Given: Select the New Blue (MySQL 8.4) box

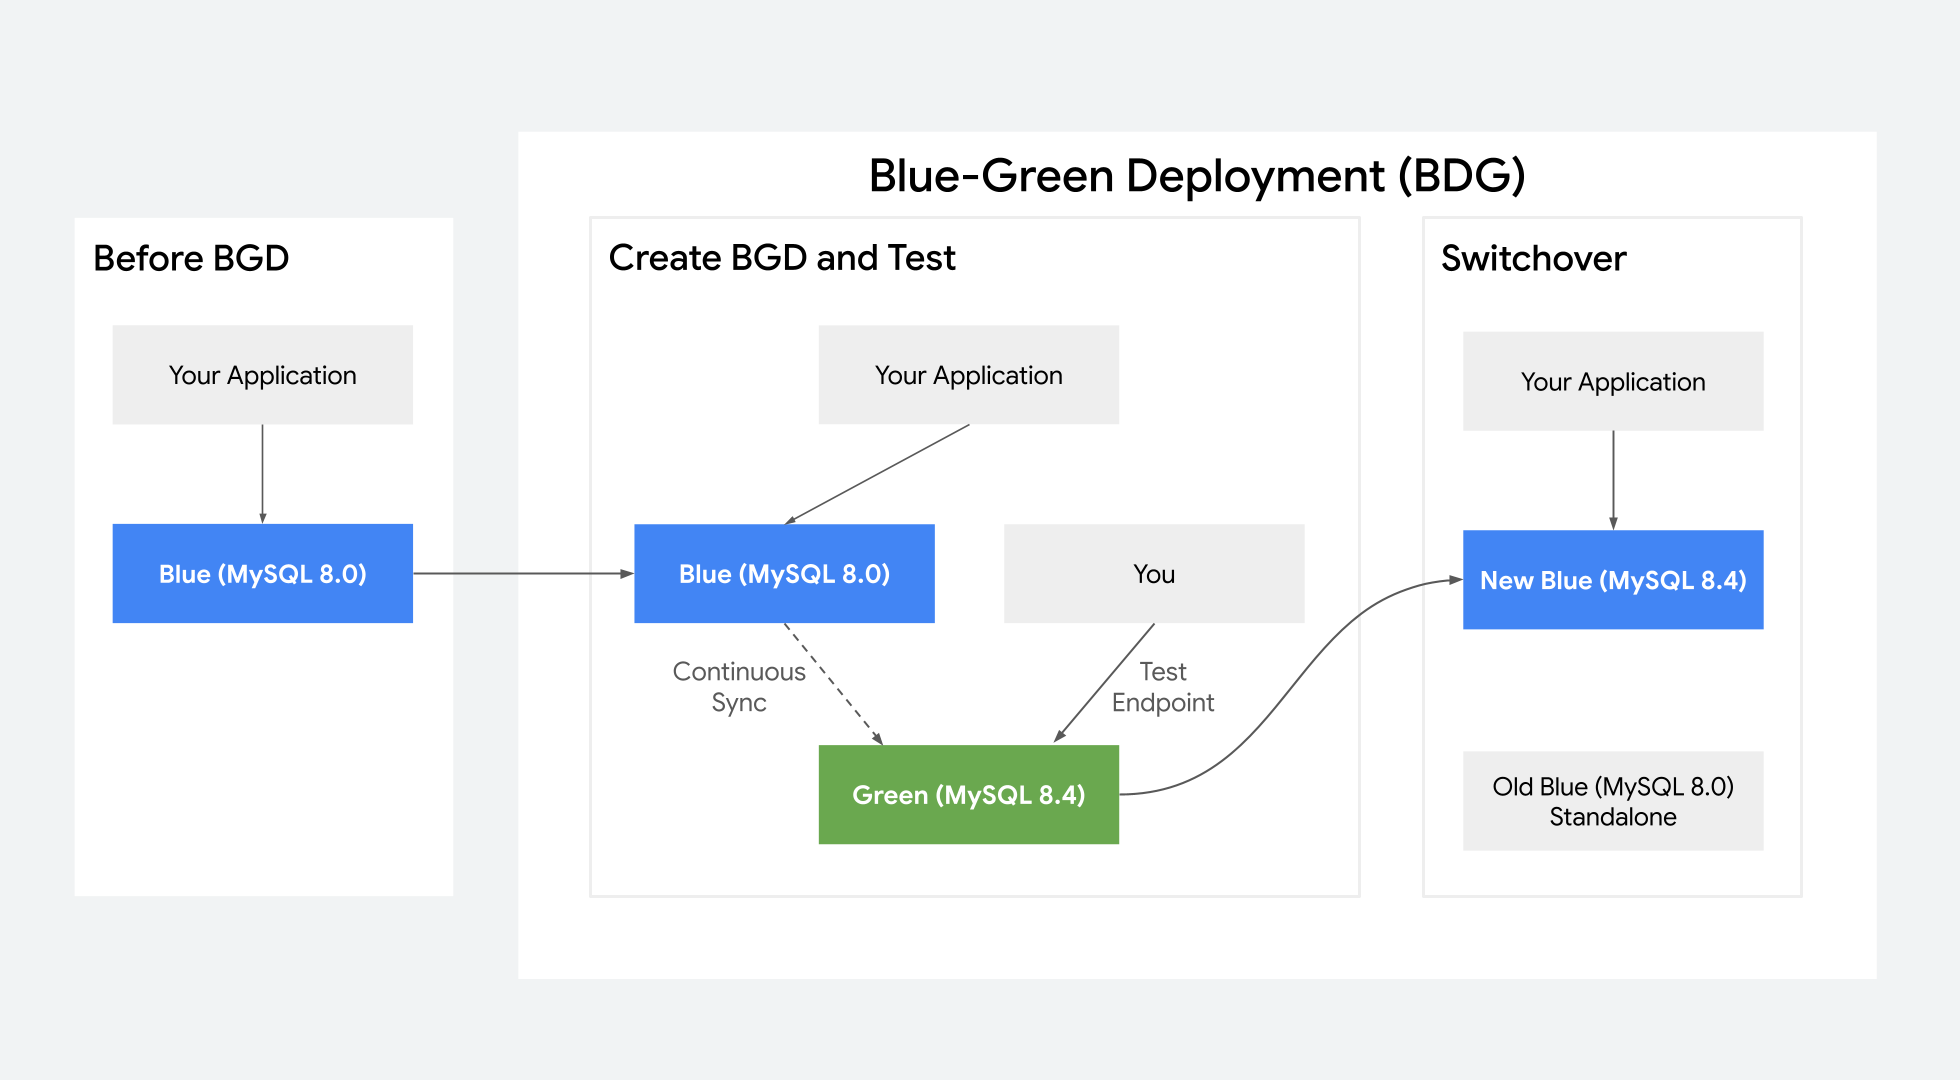Looking at the screenshot, I should [1613, 580].
